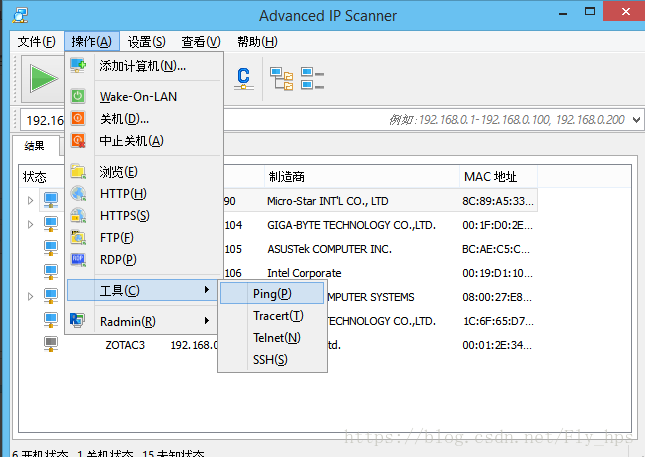Select offline computer icon in ZOTAC3 row
The image size is (645, 457).
tap(51, 343)
